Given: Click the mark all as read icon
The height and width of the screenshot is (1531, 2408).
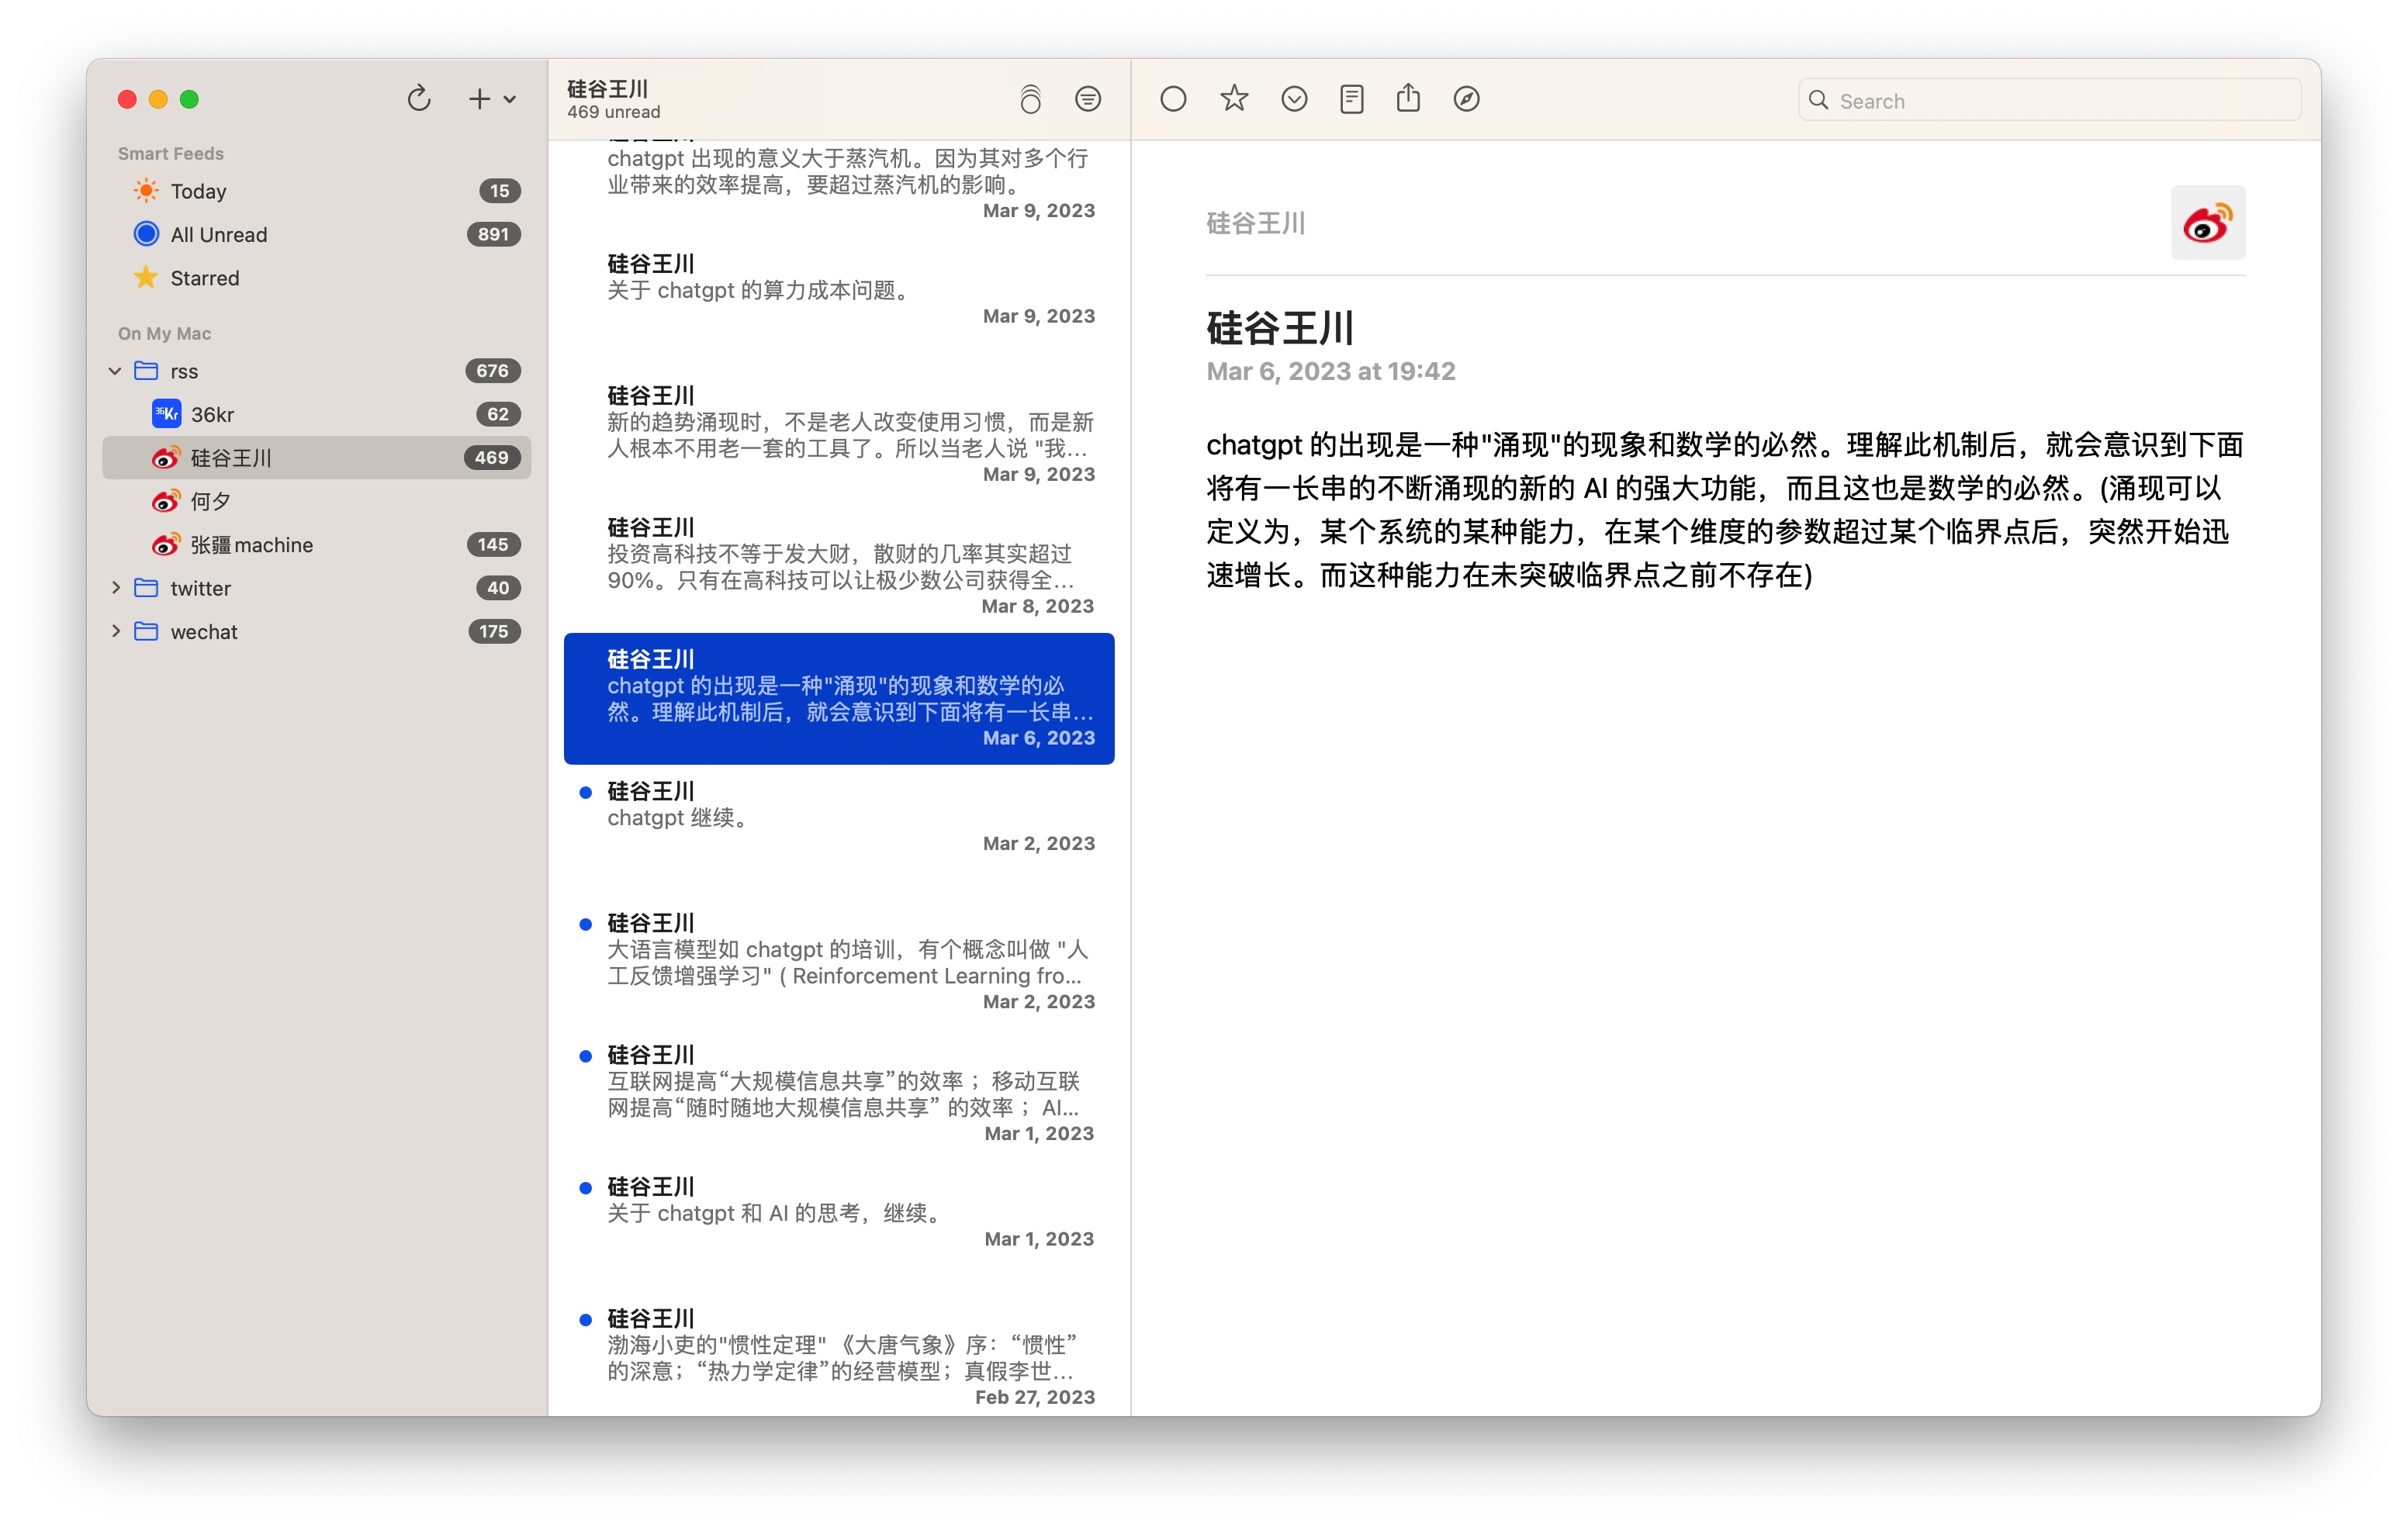Looking at the screenshot, I should point(1030,99).
